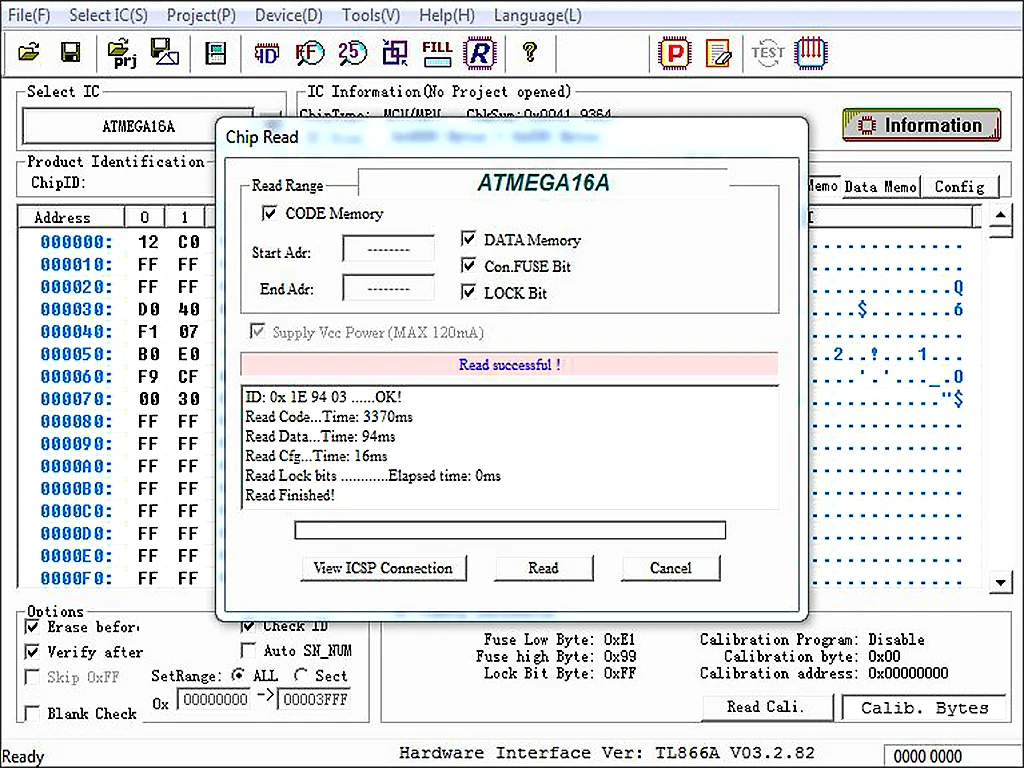Viewport: 1024px width, 768px height.
Task: Click the Ready status bar text
Action: click(x=24, y=756)
